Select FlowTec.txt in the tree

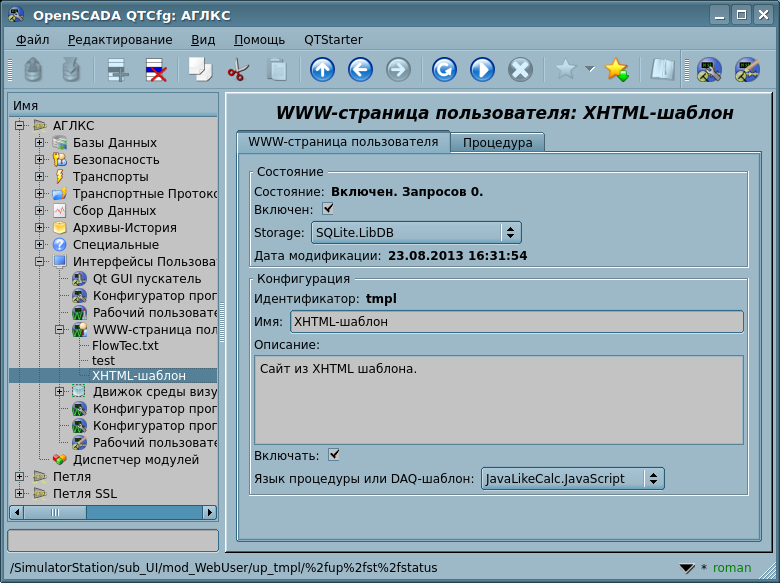[125, 345]
